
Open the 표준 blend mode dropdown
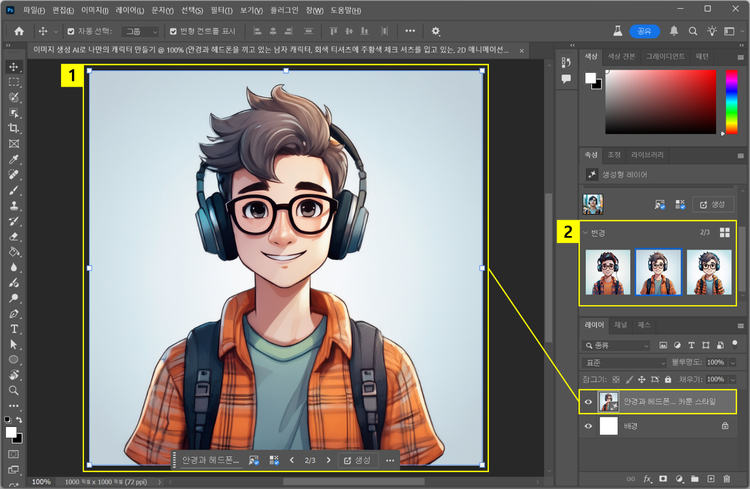(626, 362)
